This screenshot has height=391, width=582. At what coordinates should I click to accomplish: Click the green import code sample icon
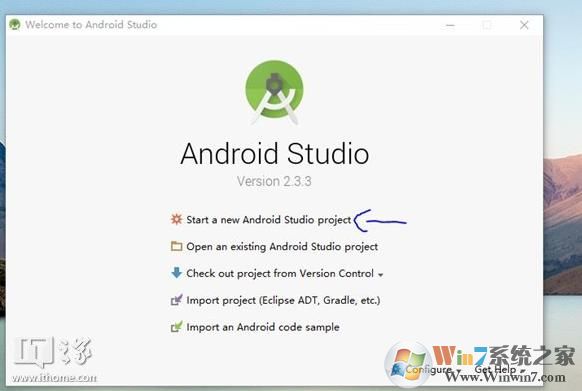[176, 327]
